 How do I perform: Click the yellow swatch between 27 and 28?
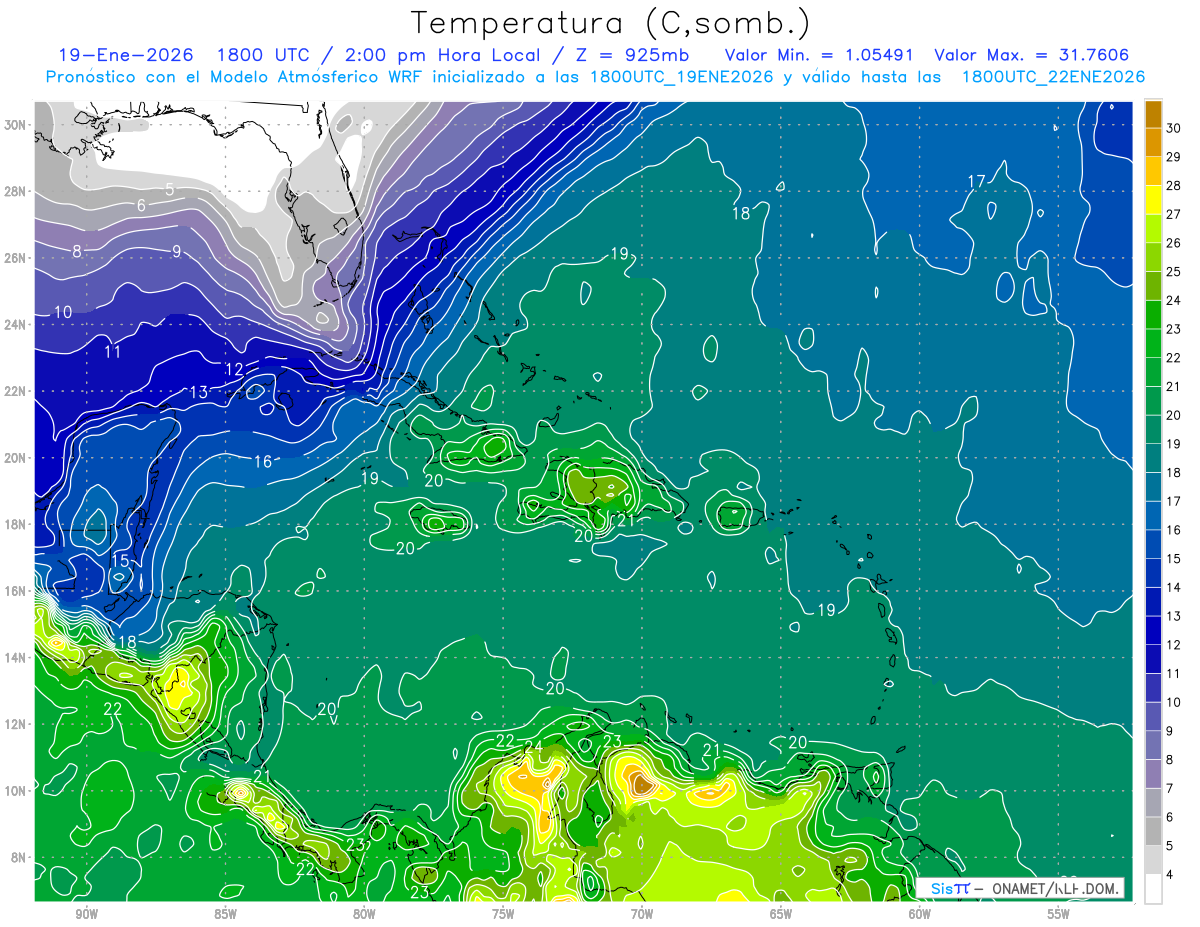[x=1153, y=200]
